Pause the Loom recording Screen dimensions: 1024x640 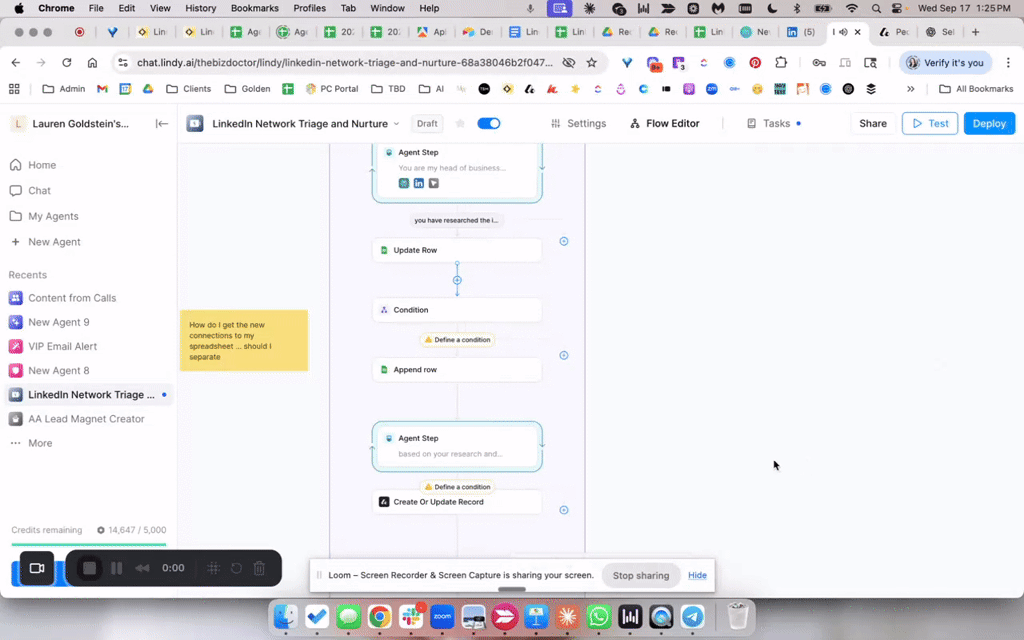tap(116, 568)
